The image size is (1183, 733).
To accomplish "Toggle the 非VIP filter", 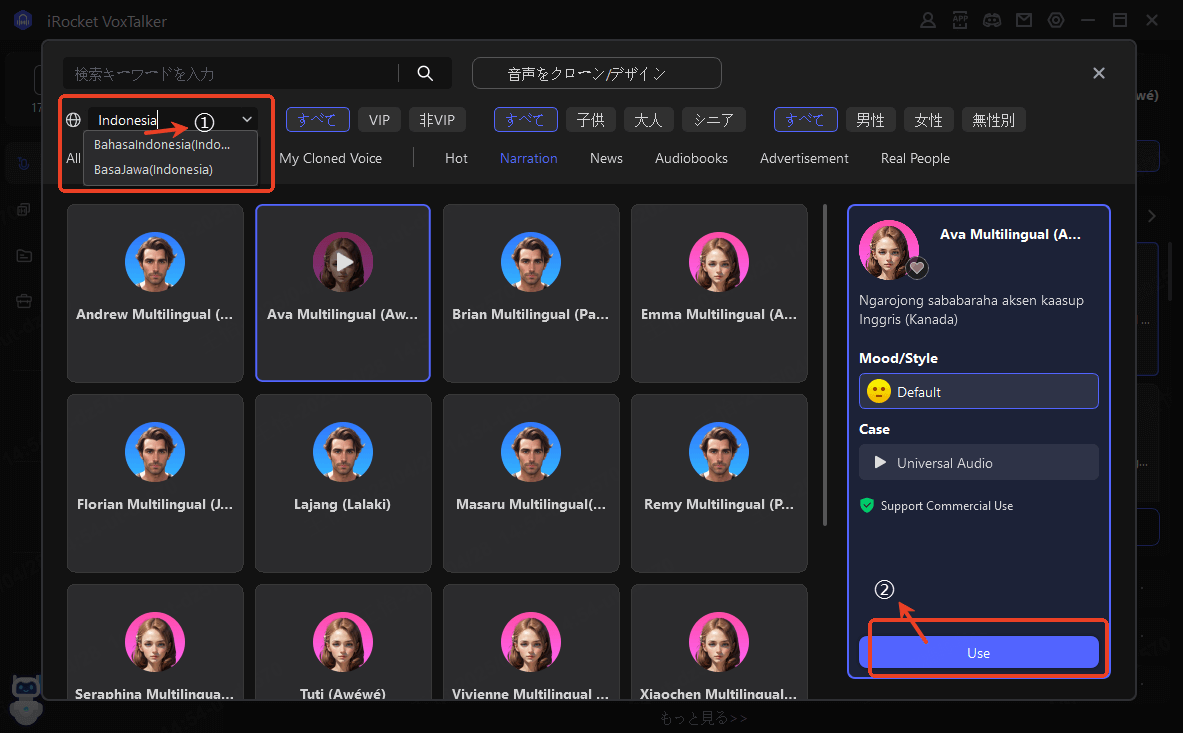I will [438, 120].
